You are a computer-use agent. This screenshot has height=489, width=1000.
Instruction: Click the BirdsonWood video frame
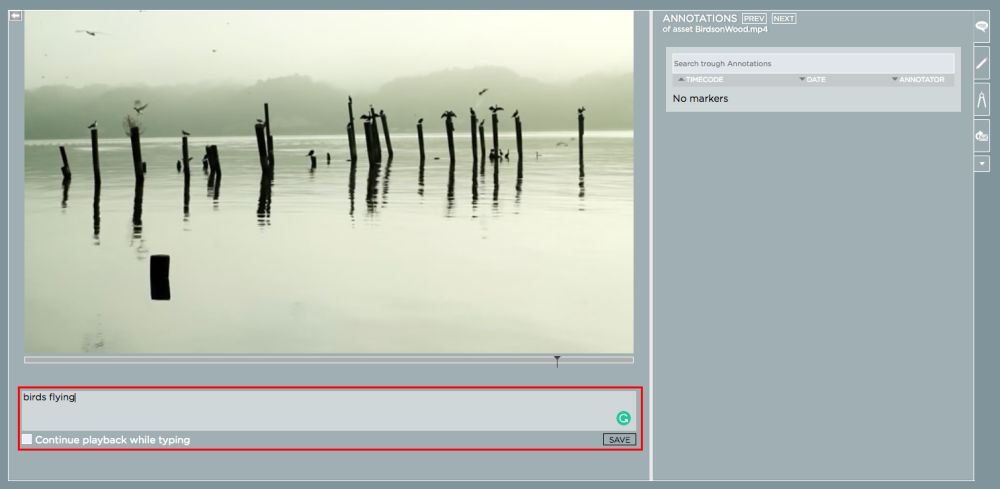[x=329, y=182]
